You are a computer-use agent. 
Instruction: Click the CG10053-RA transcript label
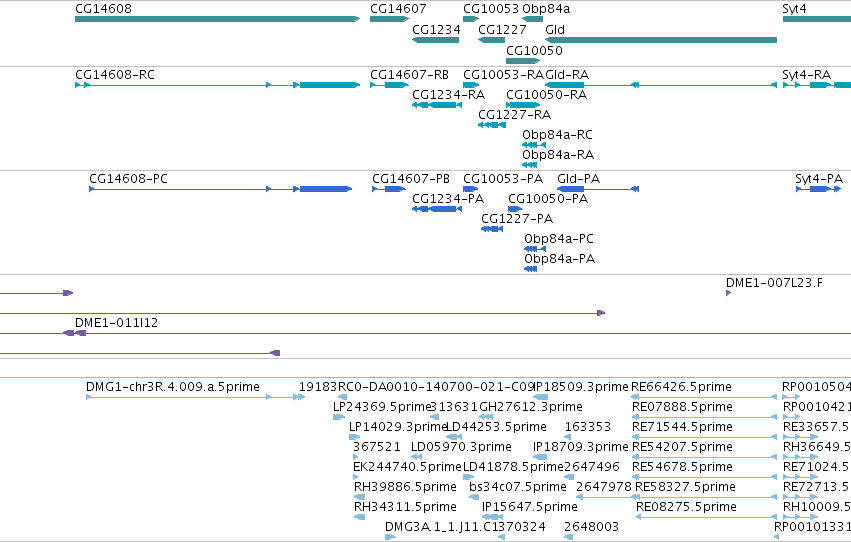click(x=503, y=74)
